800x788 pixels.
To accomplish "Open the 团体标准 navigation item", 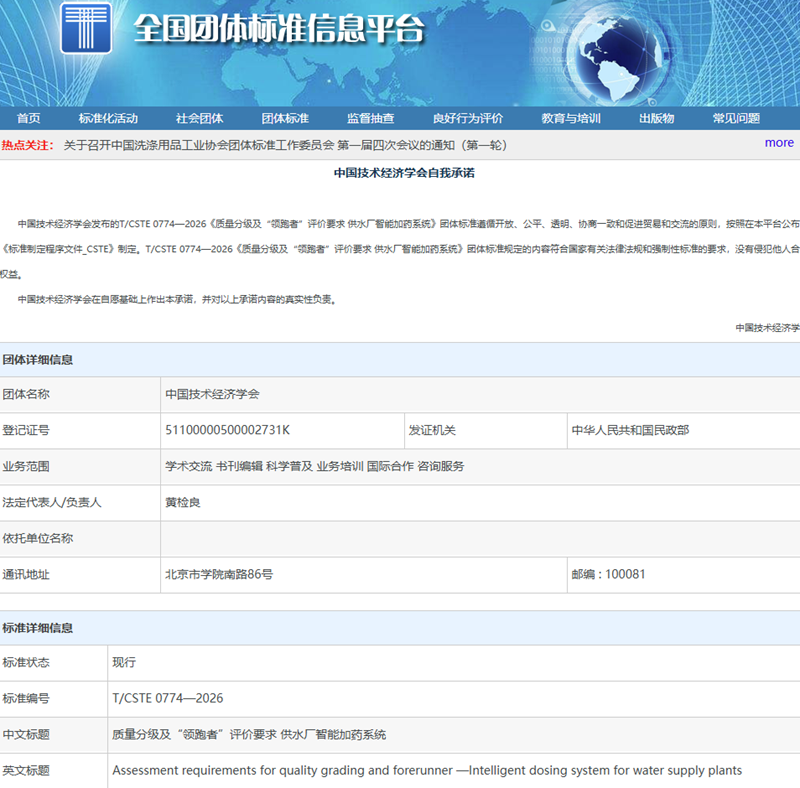I will point(285,118).
